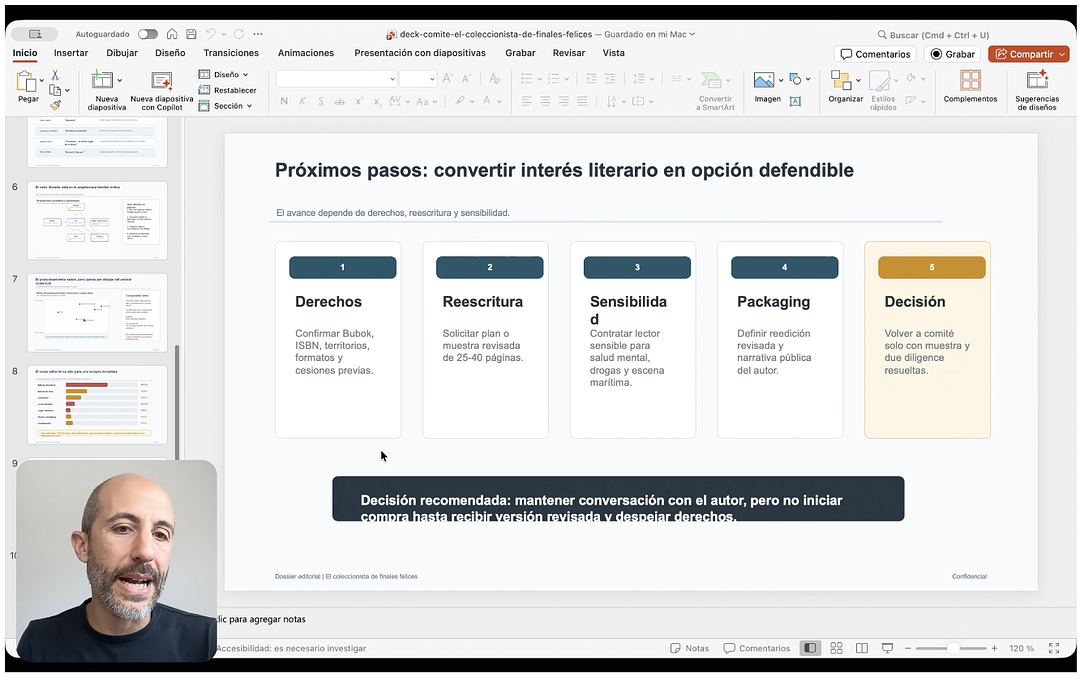Open file location chevron after Guardado en mi Mac

pos(692,34)
